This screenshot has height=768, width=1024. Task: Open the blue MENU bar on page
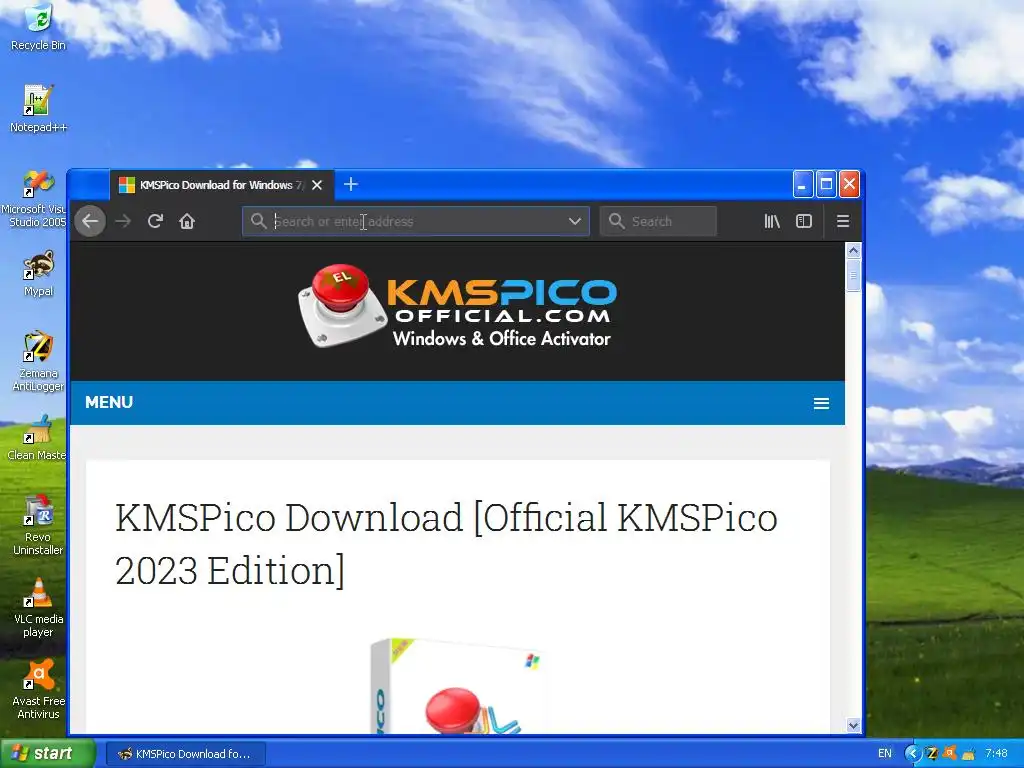point(457,402)
